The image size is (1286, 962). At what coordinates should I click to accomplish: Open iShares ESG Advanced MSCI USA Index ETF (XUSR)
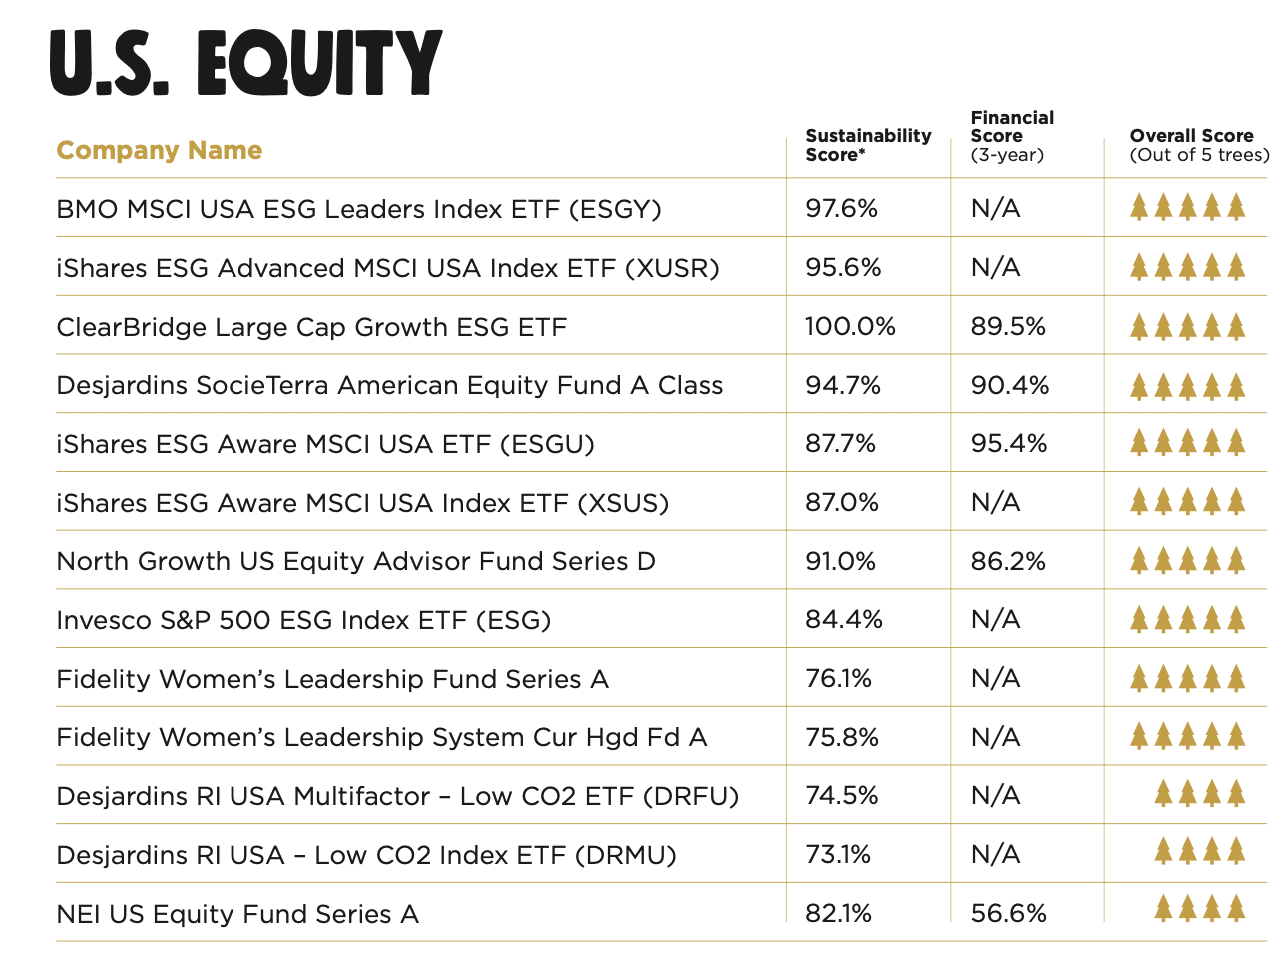(387, 268)
